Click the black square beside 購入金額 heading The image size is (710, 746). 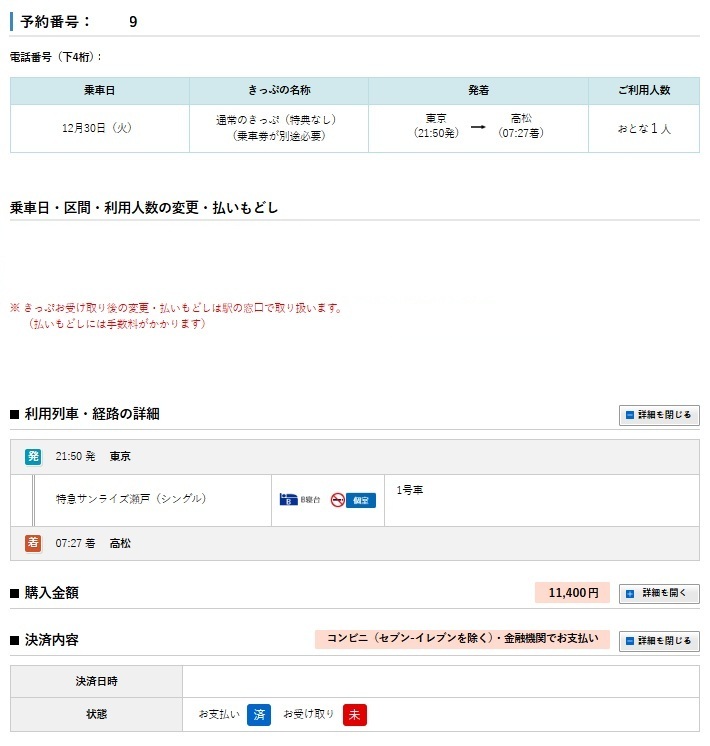tap(15, 594)
